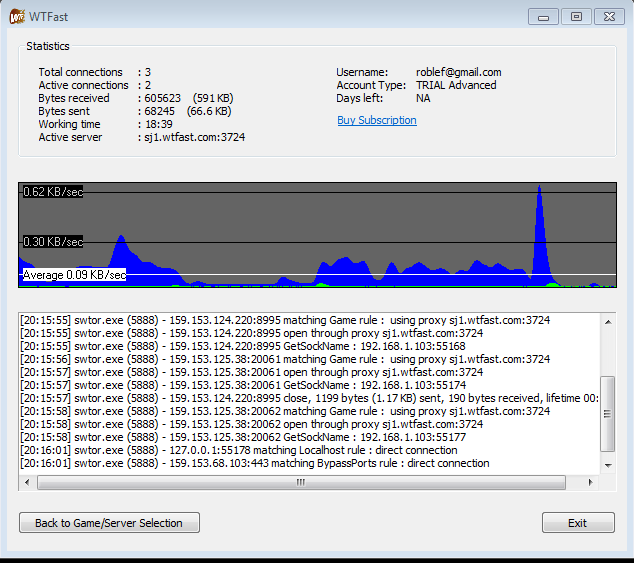634x563 pixels.
Task: Select log line matching Localhost rule
Action: click(x=239, y=450)
